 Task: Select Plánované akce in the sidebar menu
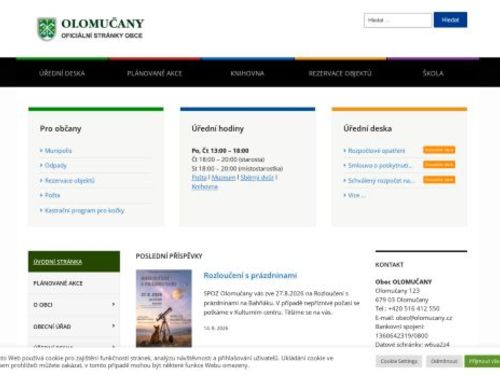point(74,283)
